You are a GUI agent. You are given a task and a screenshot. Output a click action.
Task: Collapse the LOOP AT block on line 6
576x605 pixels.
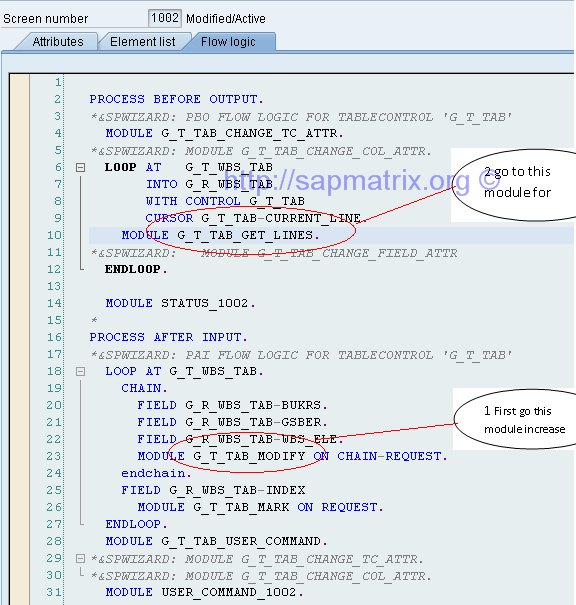point(80,167)
